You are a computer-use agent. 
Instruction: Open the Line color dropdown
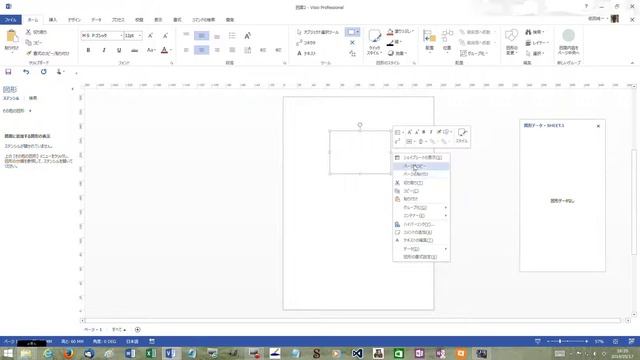tap(395, 42)
